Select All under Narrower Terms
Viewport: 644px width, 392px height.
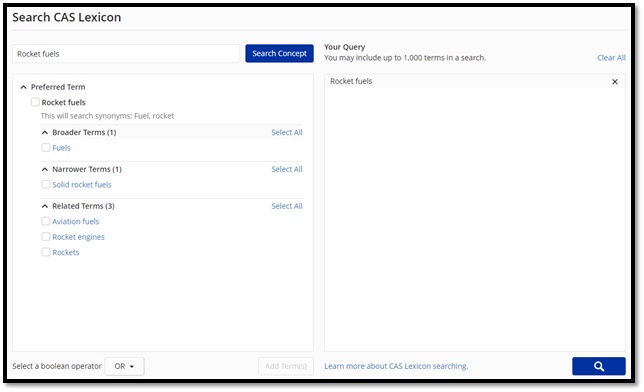pyautogui.click(x=287, y=169)
